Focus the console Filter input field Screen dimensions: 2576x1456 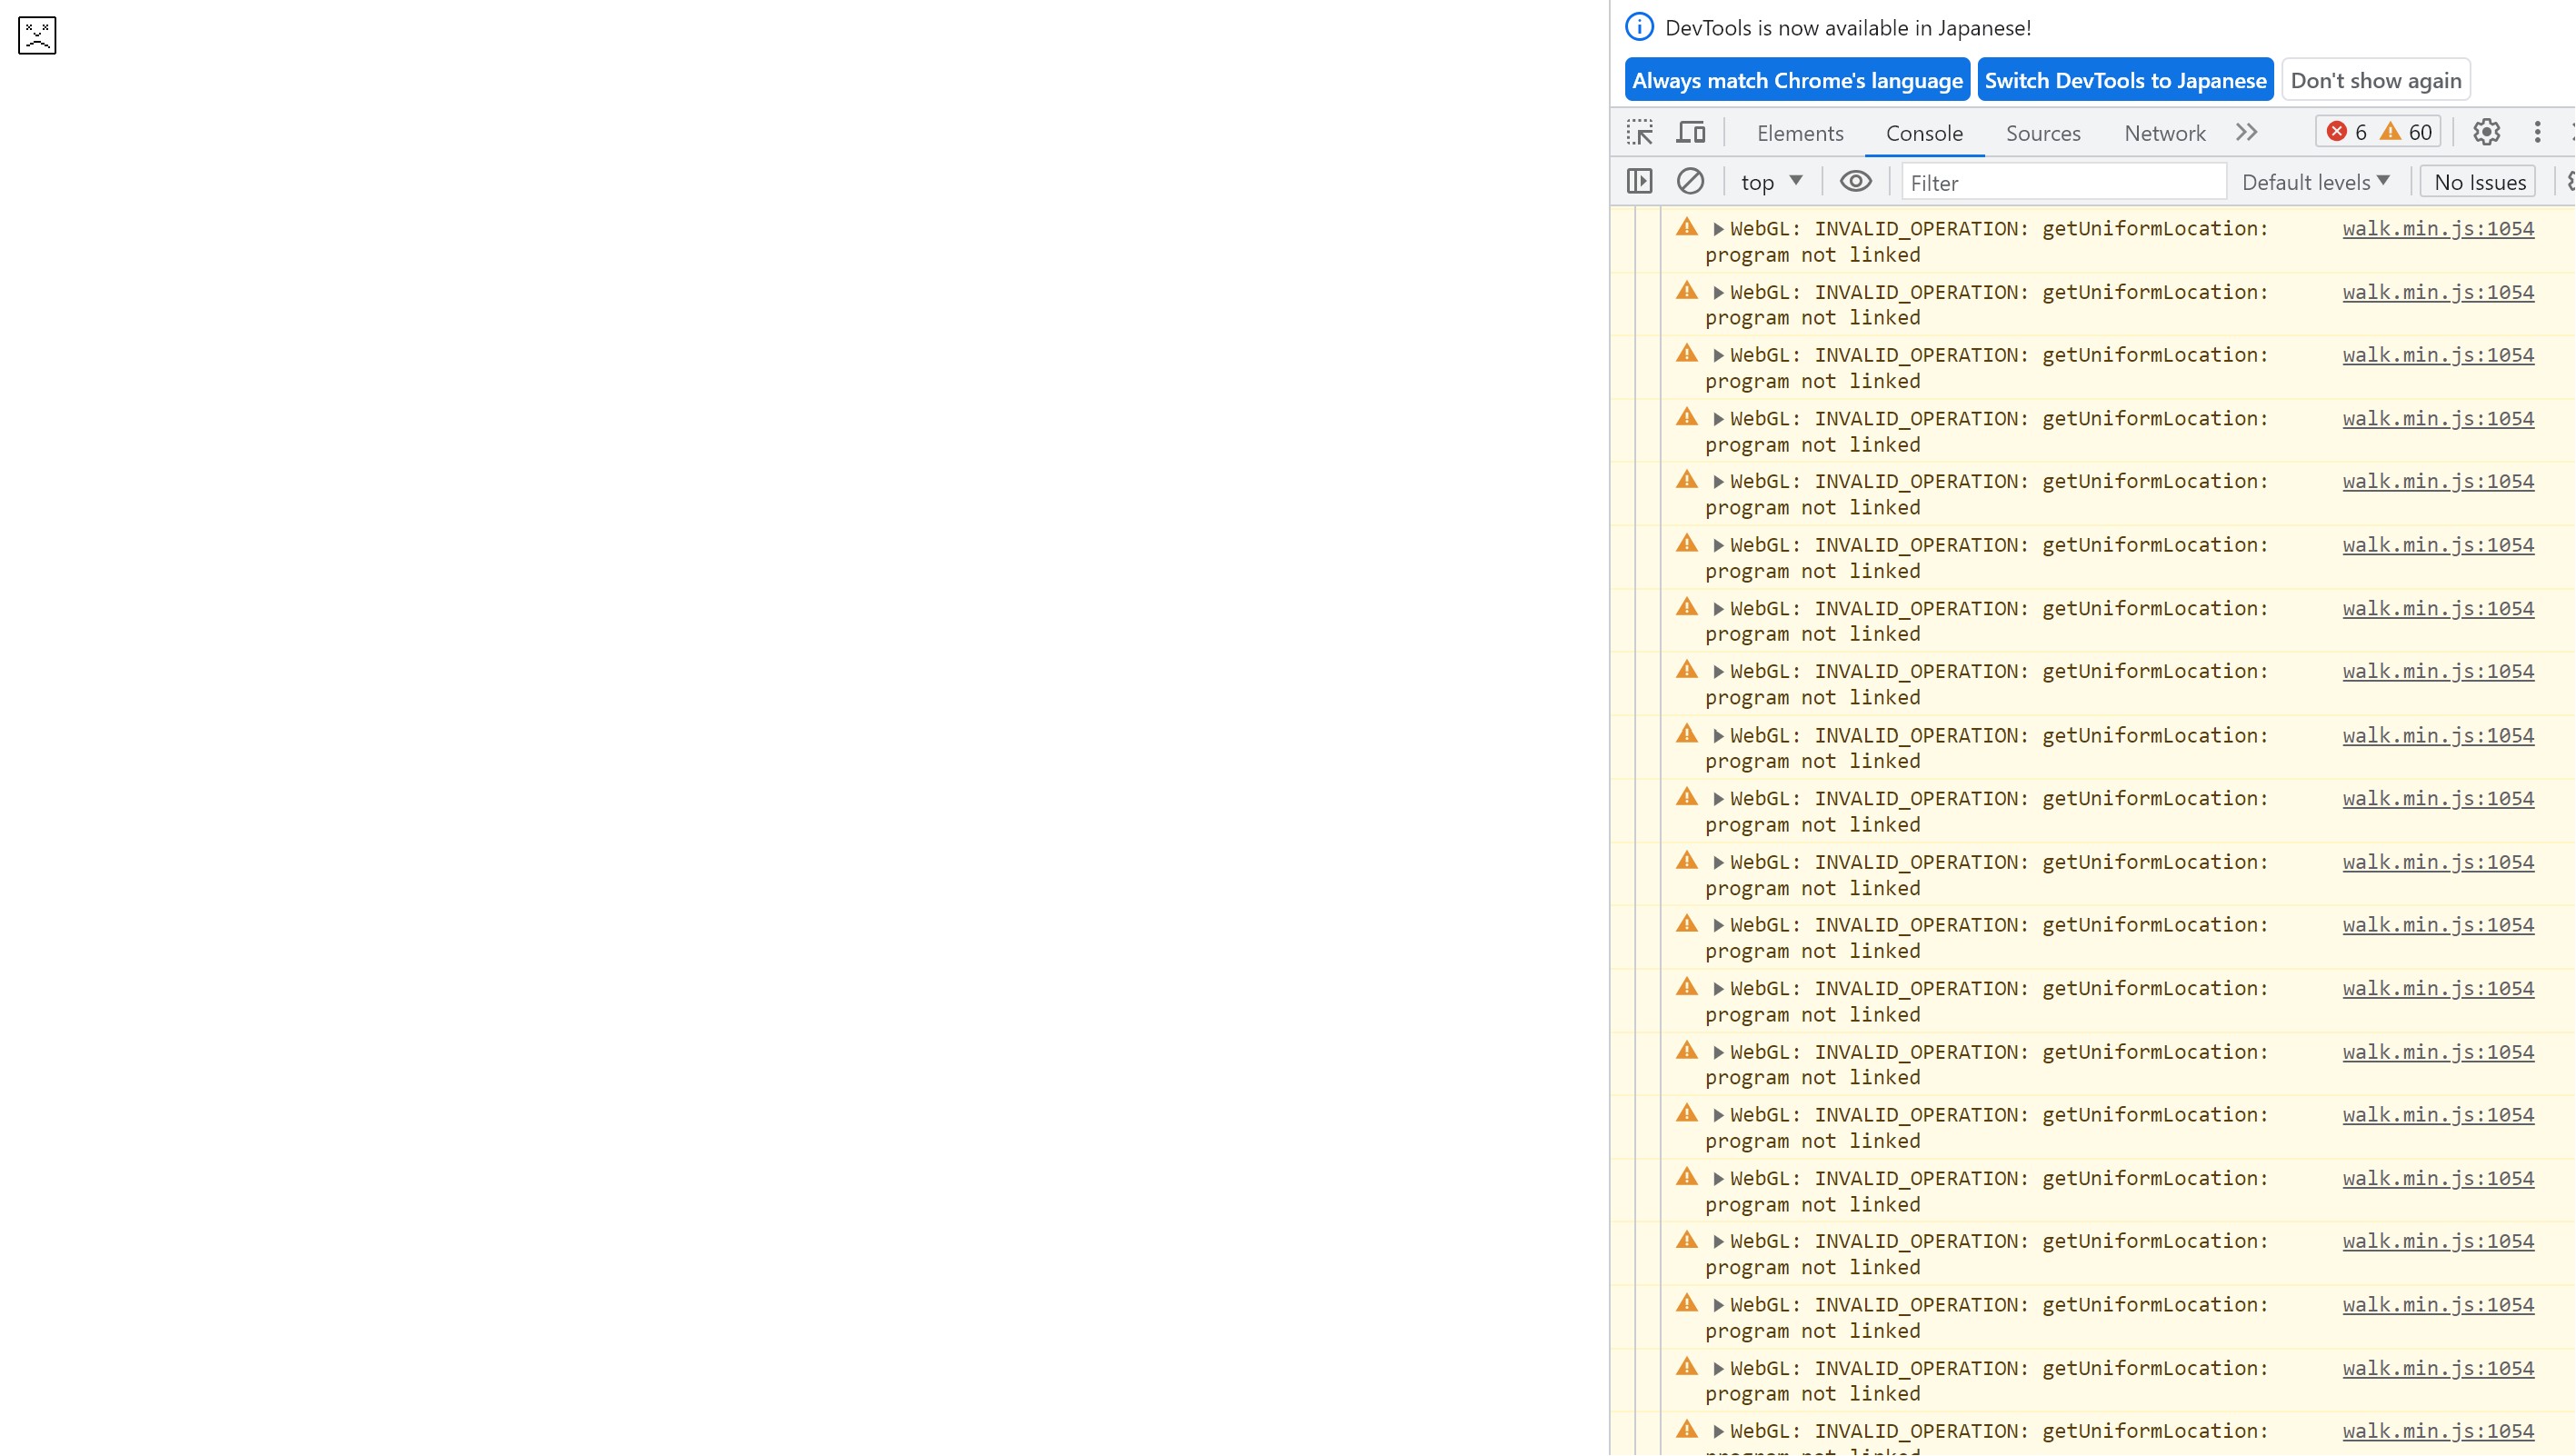(2064, 182)
